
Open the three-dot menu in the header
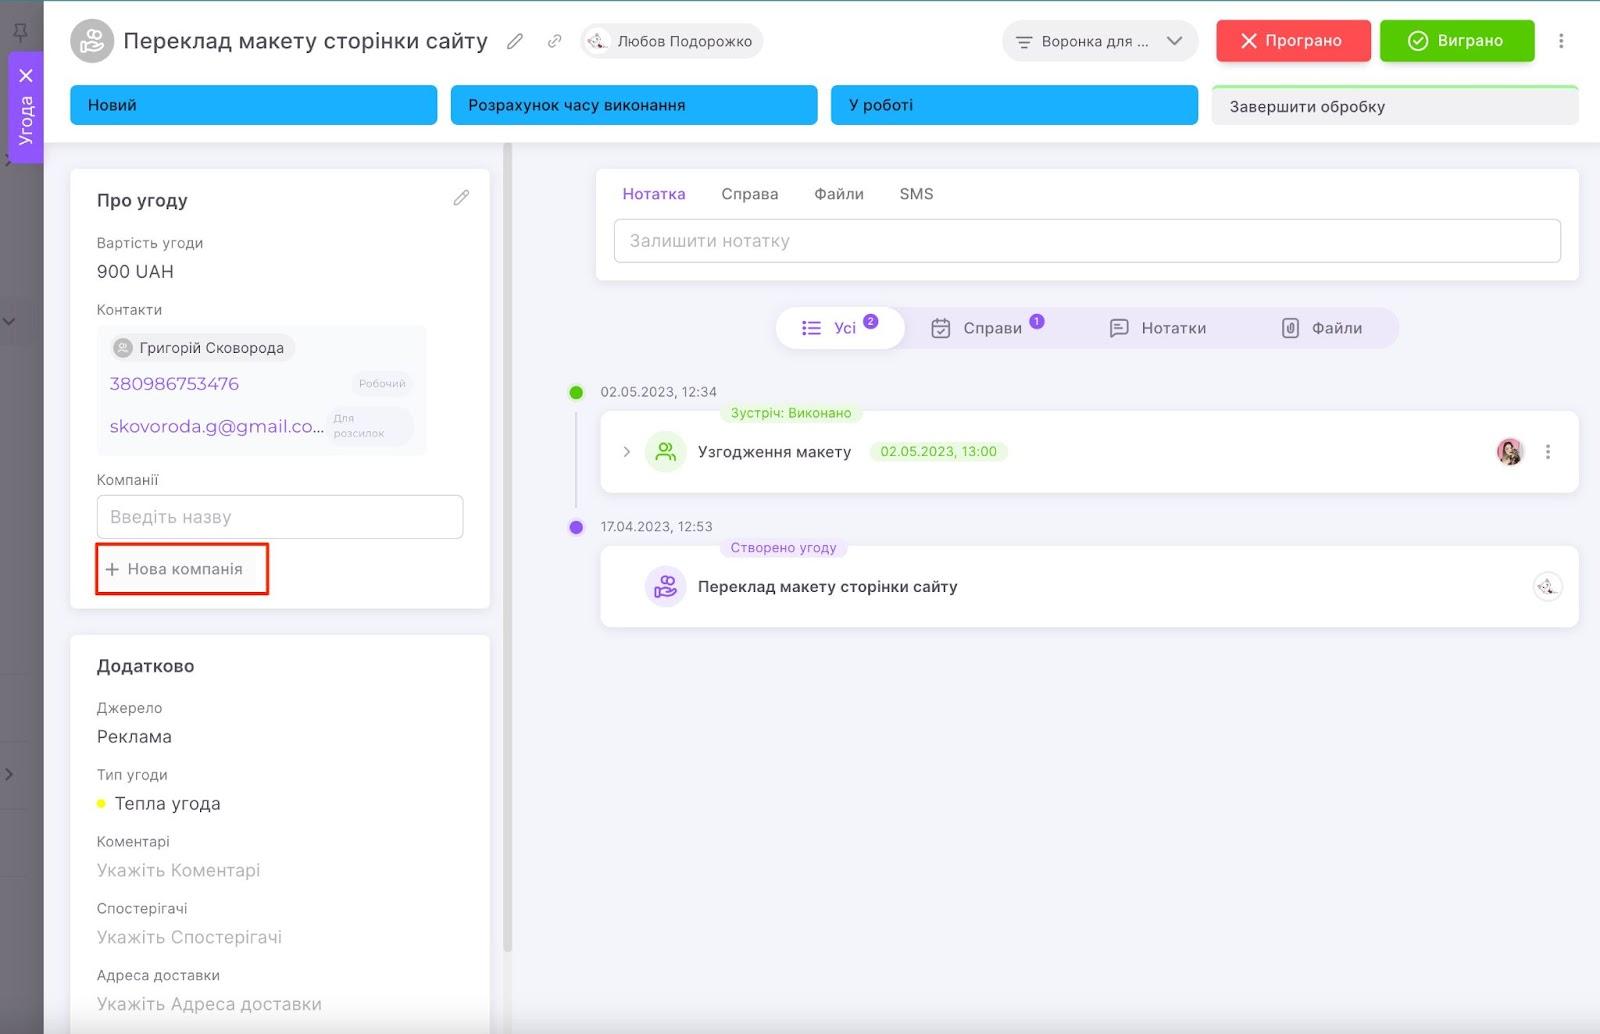tap(1561, 41)
